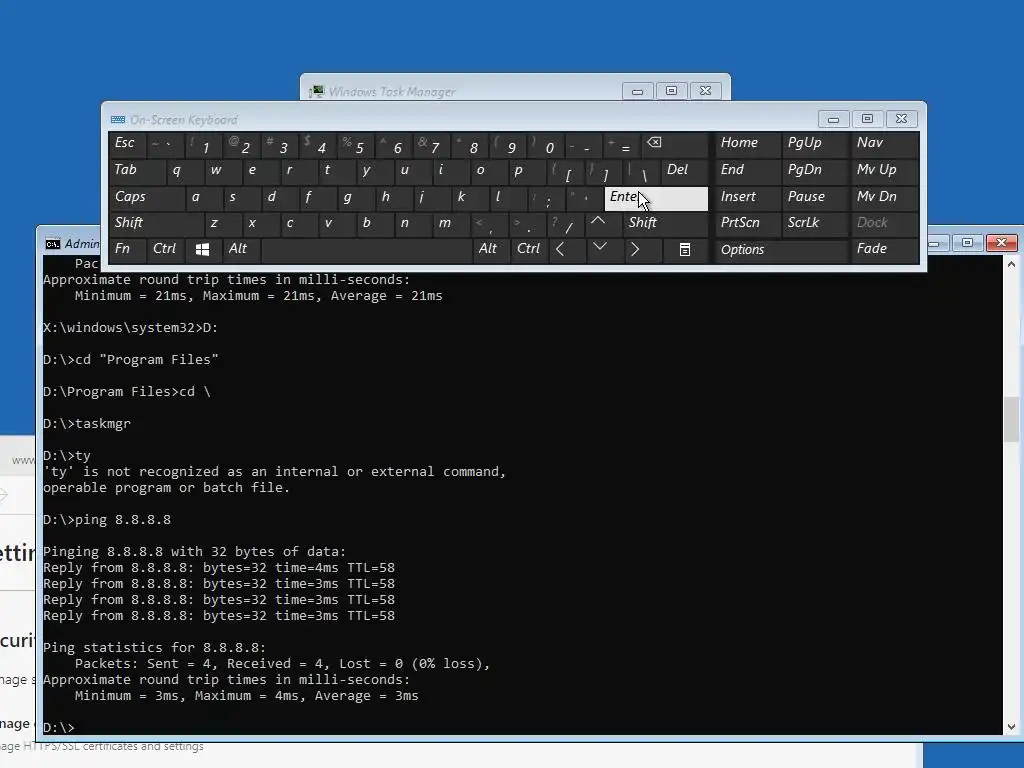
Task: Click the letter t key
Action: tap(336, 170)
